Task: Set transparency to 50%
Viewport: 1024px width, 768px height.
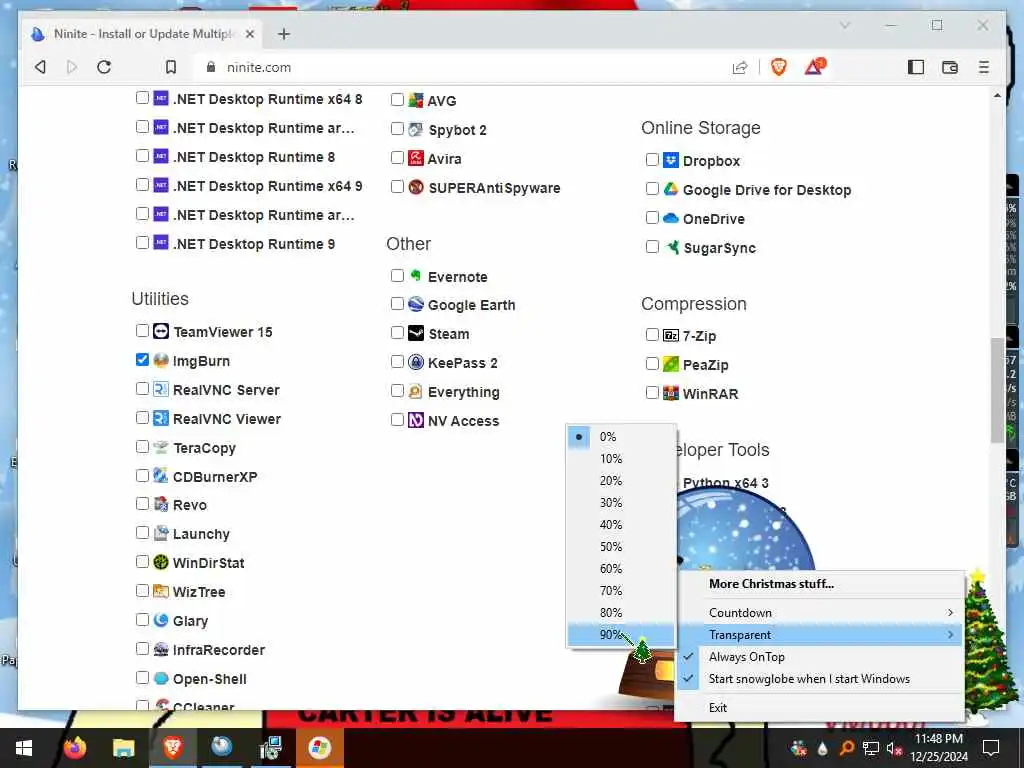Action: 620,547
